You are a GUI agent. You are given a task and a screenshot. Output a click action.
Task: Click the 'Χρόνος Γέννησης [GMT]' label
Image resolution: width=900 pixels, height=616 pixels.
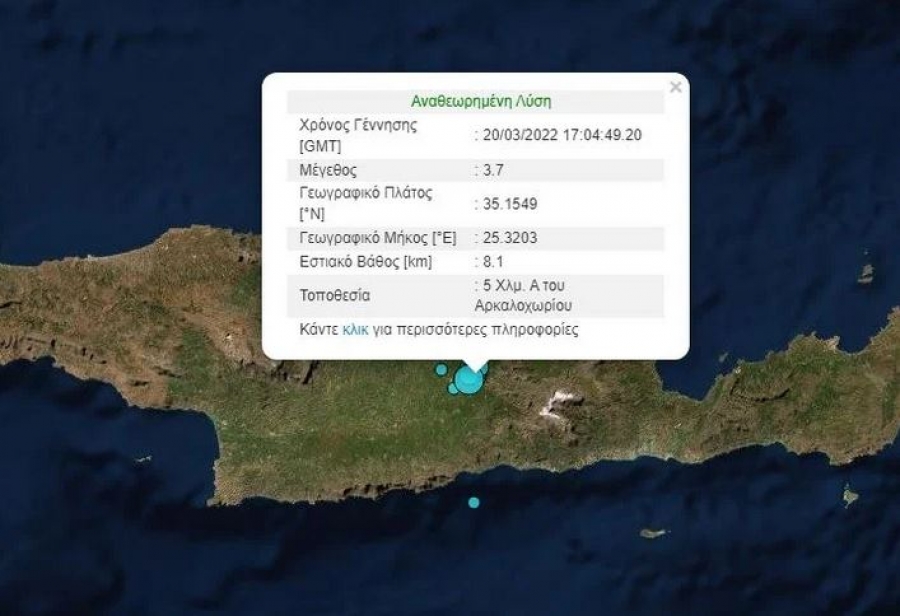(x=358, y=135)
